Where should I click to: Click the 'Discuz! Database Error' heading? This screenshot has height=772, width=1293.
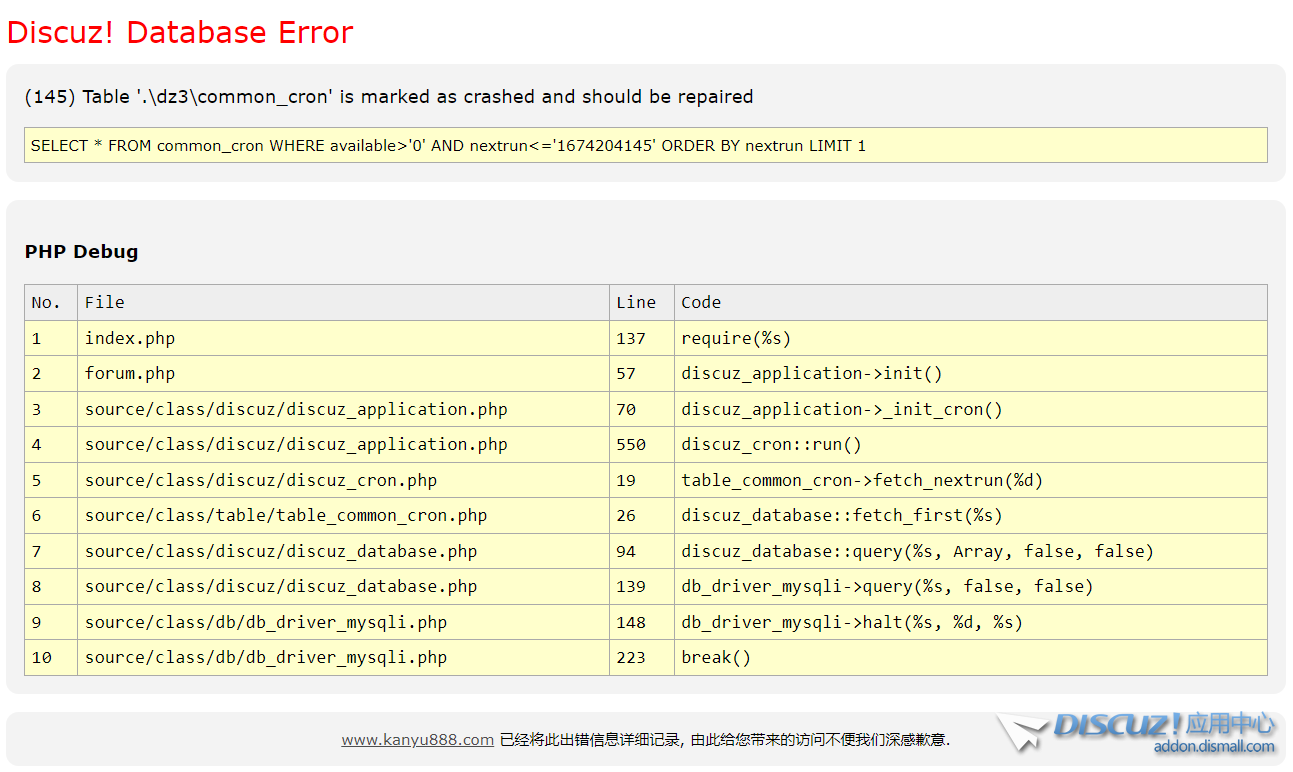tap(180, 32)
